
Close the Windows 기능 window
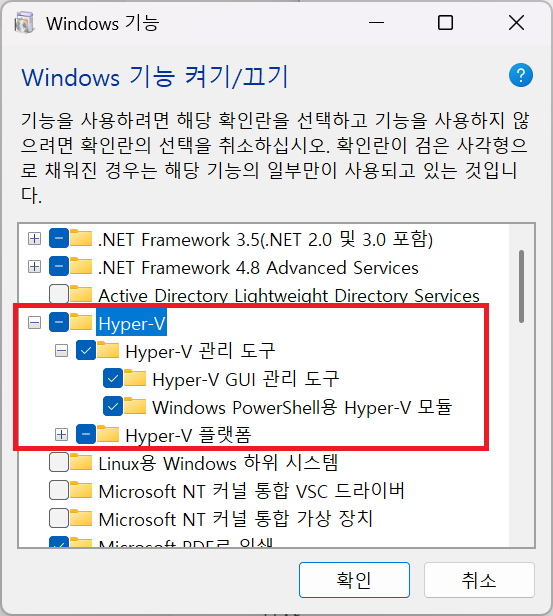pyautogui.click(x=516, y=23)
